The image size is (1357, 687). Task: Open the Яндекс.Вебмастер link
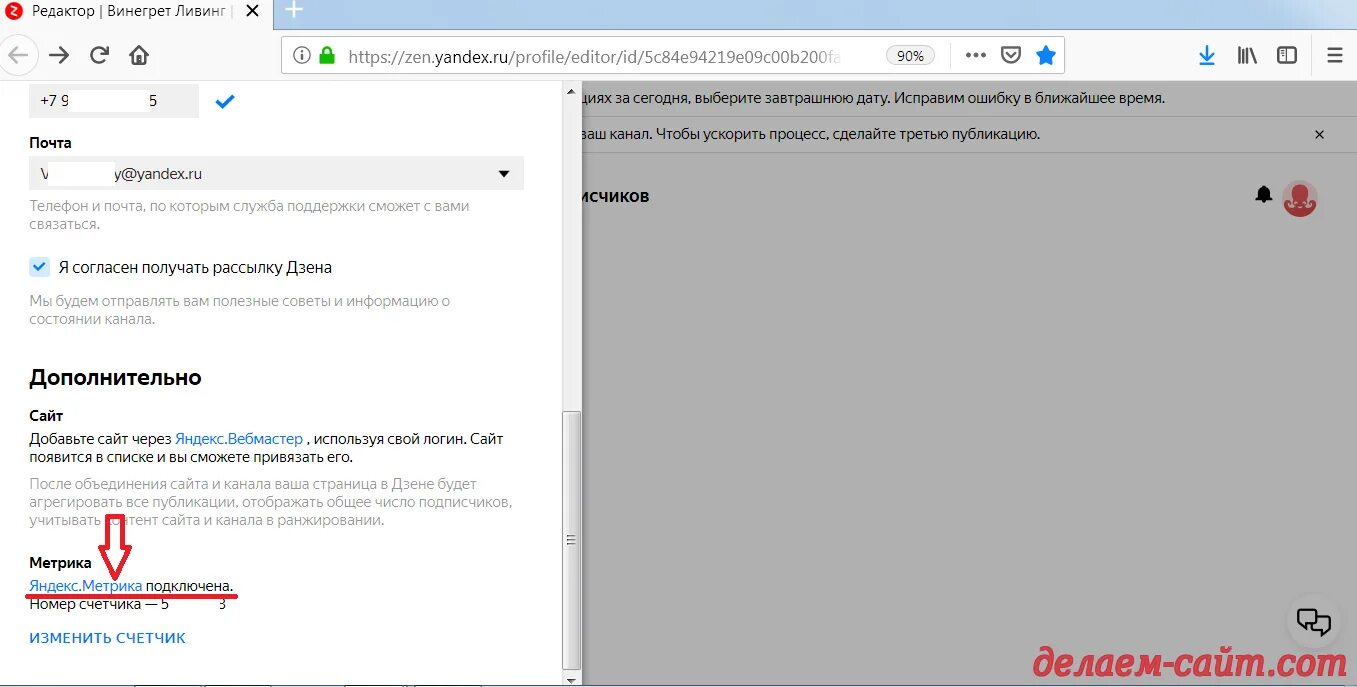coord(239,439)
